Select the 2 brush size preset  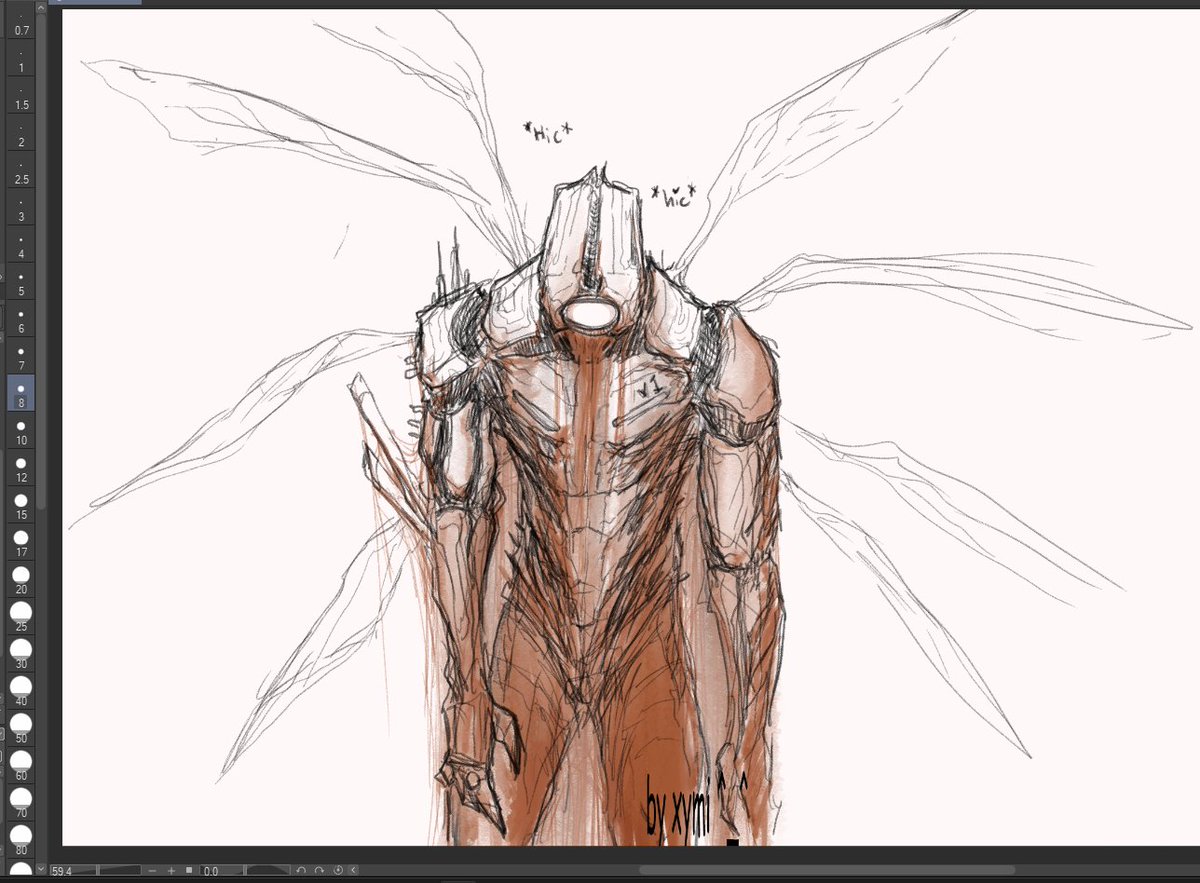tap(21, 133)
